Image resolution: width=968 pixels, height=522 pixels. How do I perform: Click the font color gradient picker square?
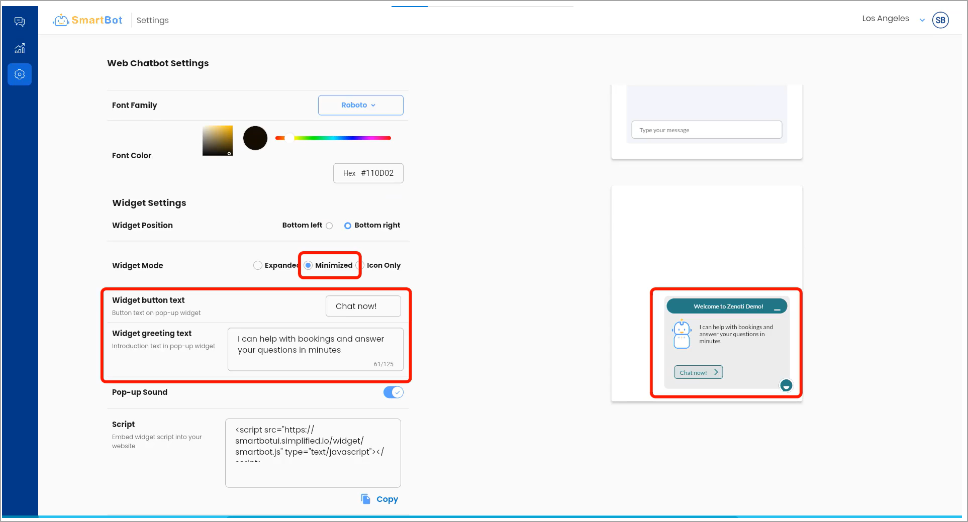218,141
